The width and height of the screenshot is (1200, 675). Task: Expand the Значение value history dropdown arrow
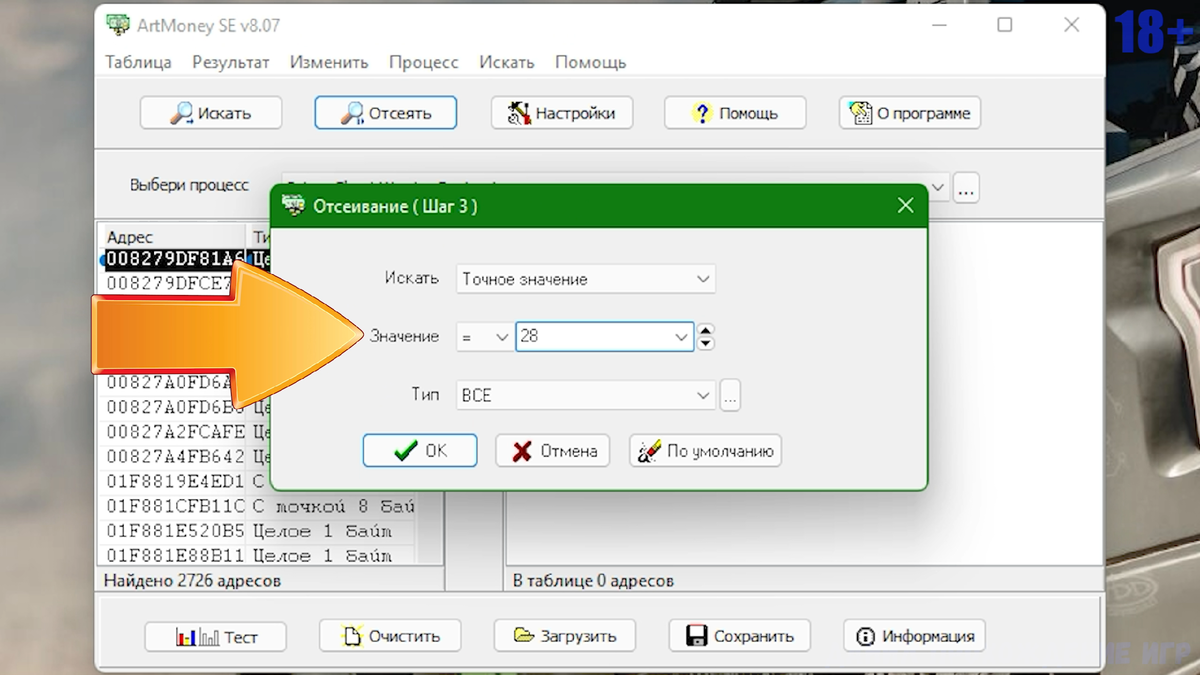pos(683,338)
